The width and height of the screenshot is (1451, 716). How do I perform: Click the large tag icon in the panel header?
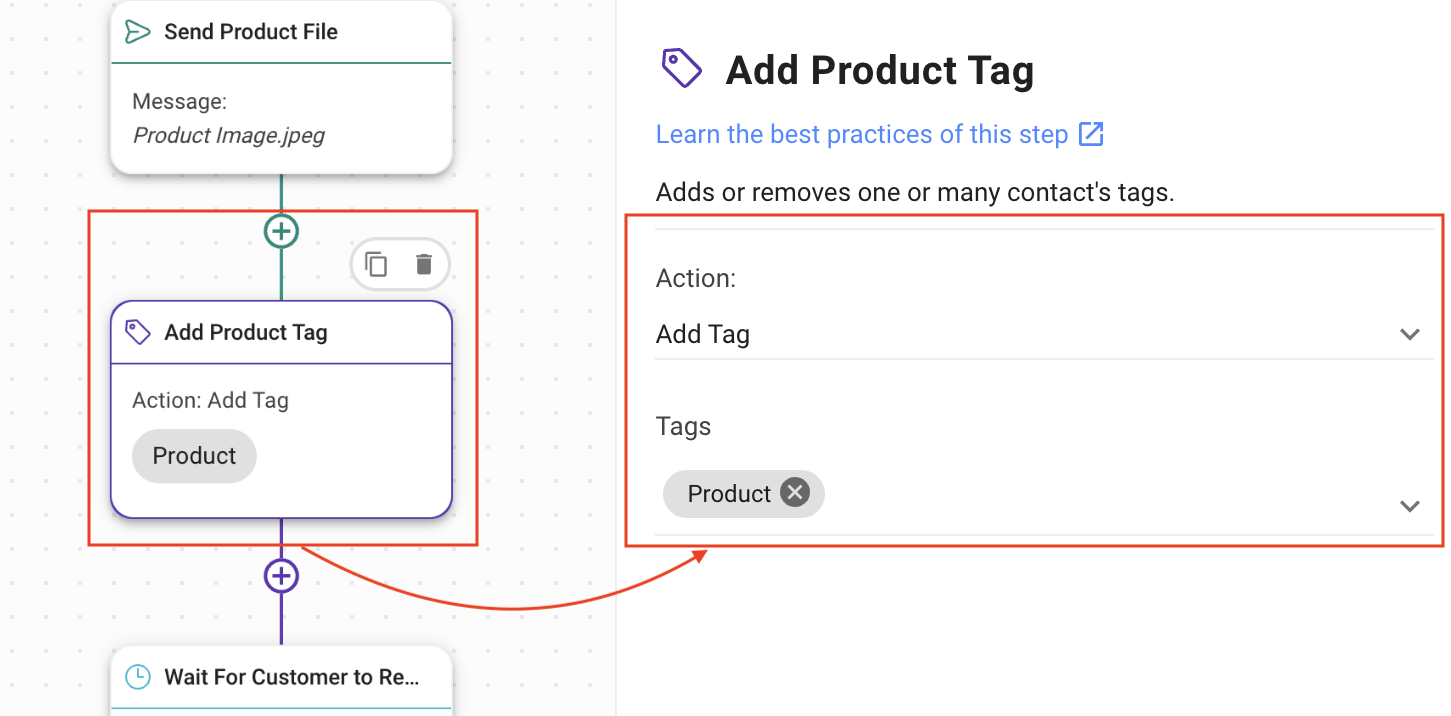tap(682, 69)
